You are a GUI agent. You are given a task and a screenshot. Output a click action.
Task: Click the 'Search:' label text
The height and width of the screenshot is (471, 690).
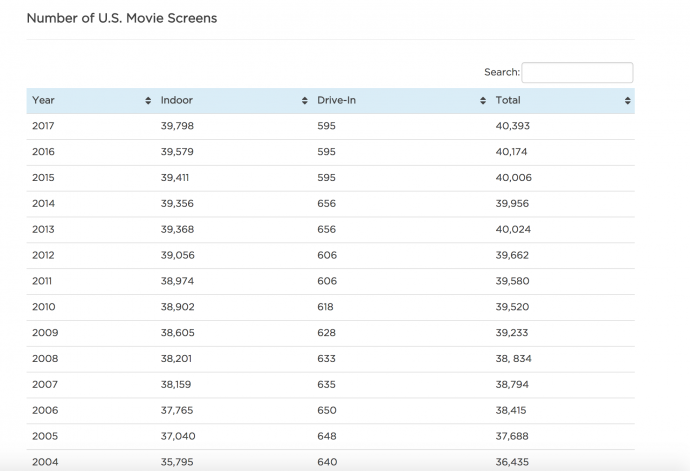point(501,73)
